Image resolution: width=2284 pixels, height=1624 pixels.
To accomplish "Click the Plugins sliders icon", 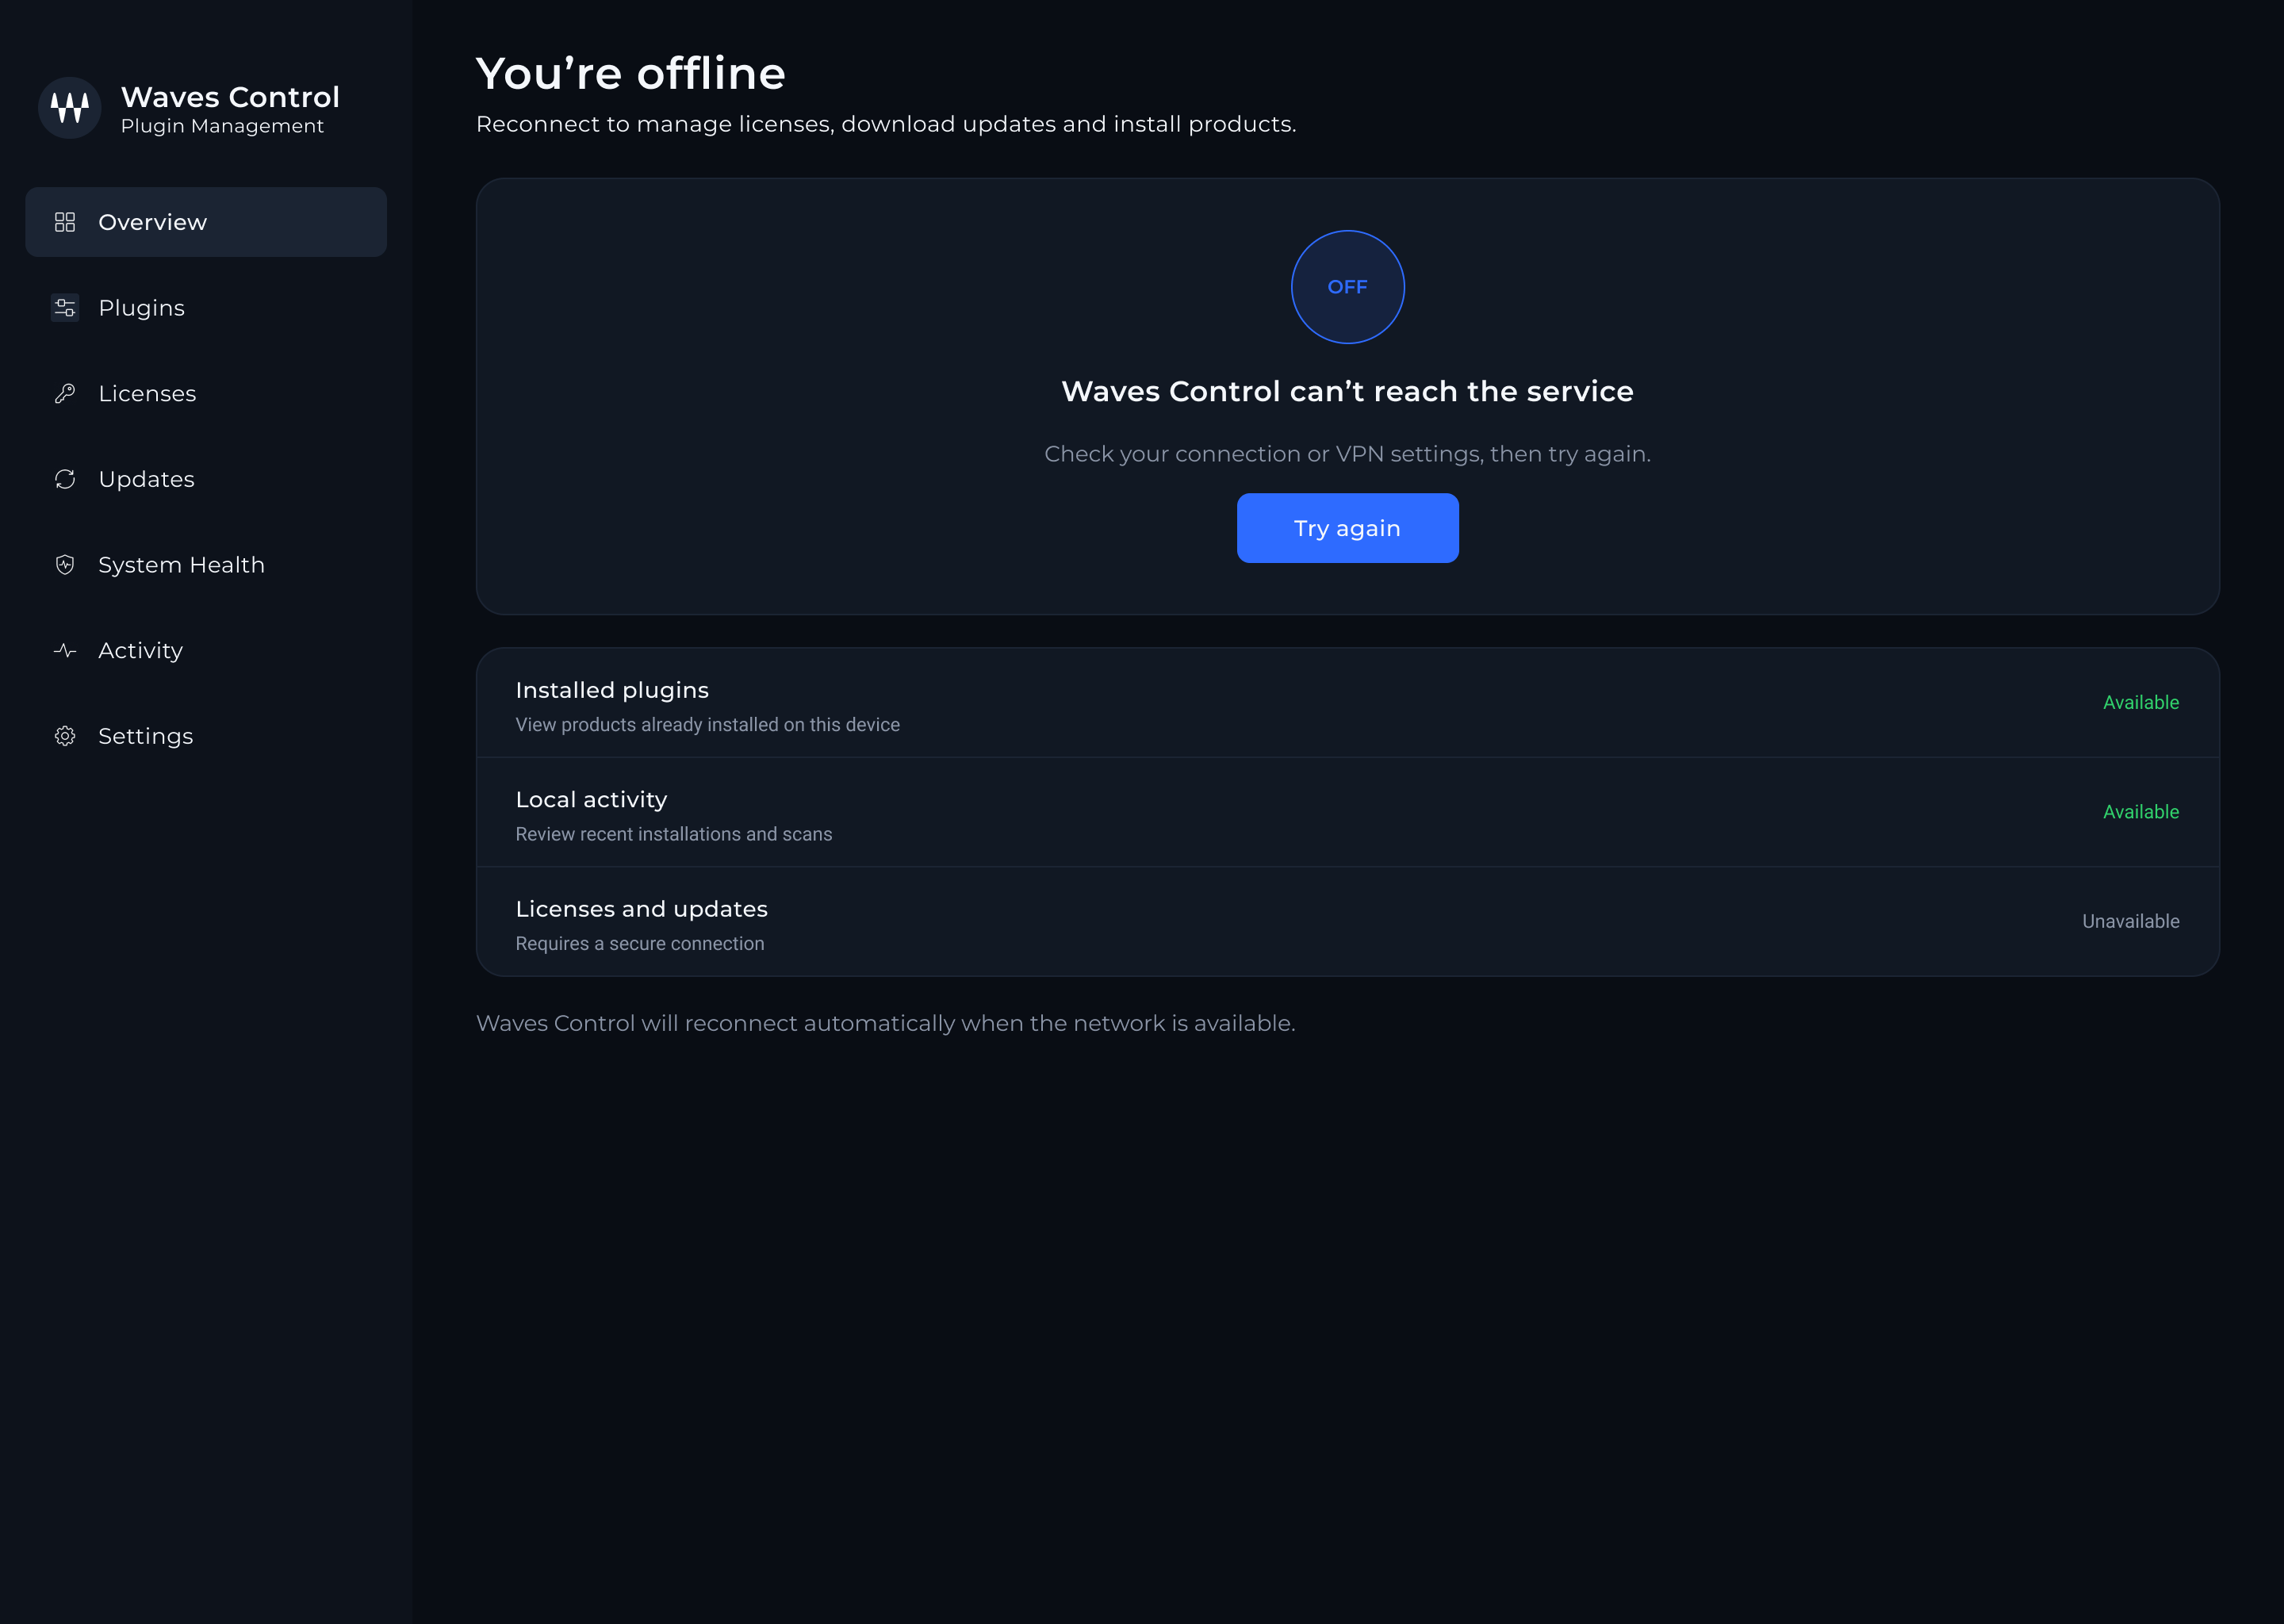I will pos(65,308).
